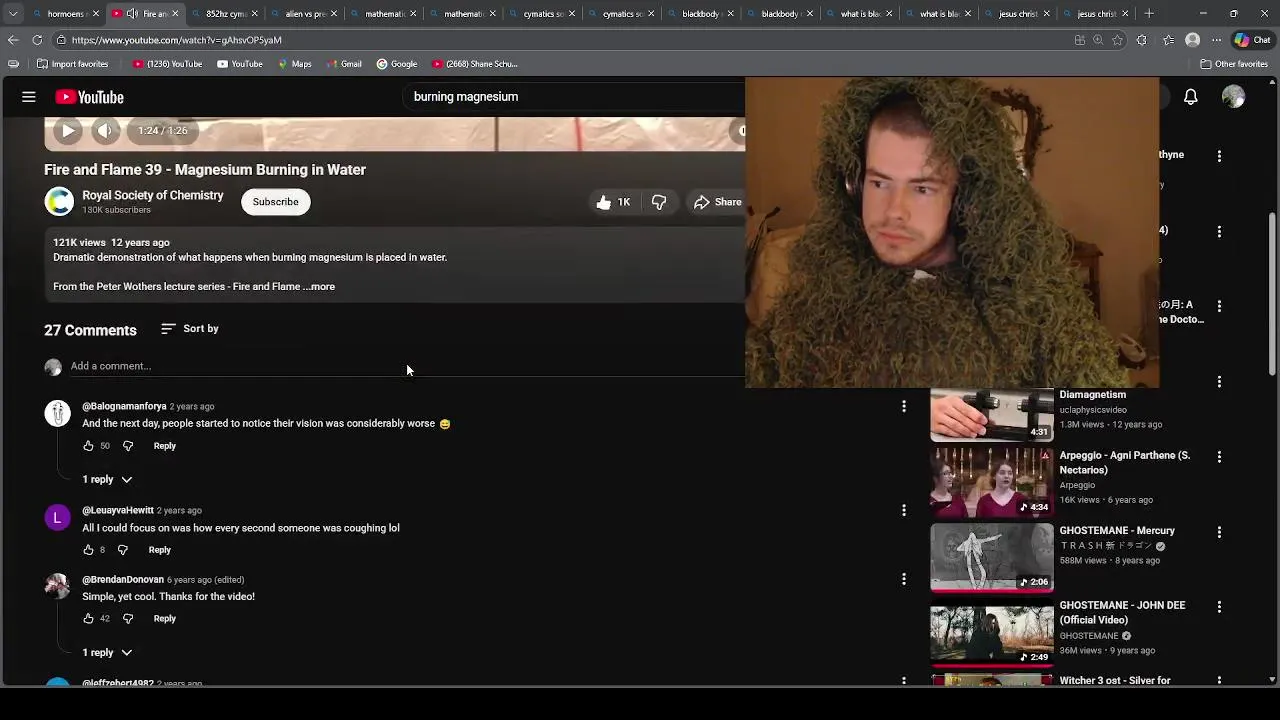Open the YouTube guide hamburger menu
1280x720 pixels.
pos(29,97)
